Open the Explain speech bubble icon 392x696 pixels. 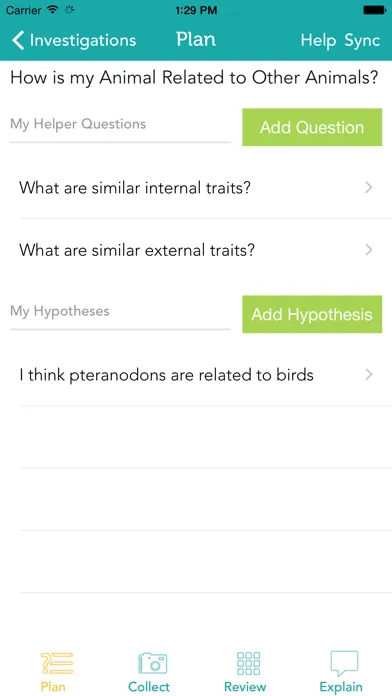[x=344, y=663]
